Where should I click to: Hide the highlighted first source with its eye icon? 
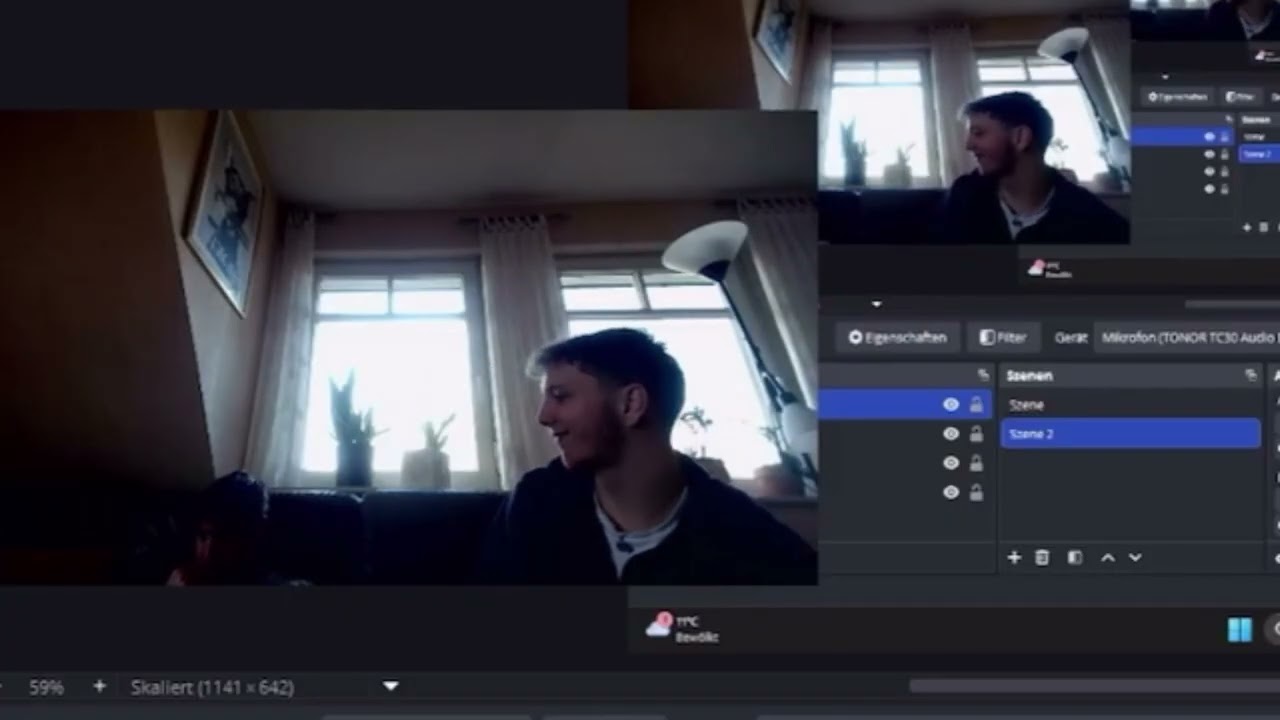click(x=951, y=404)
